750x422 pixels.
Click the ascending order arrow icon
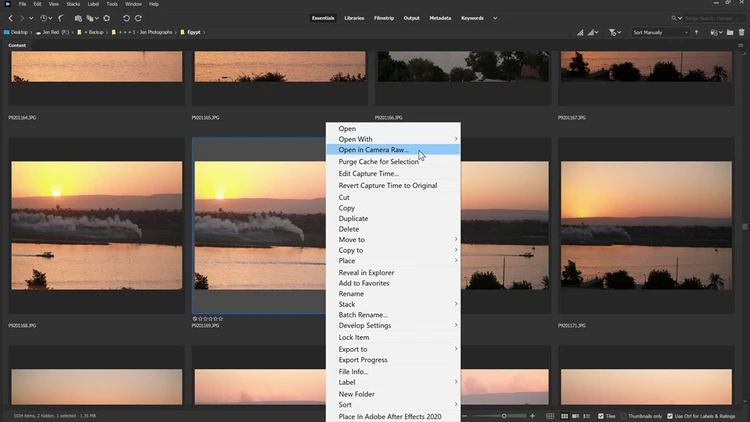tap(696, 33)
